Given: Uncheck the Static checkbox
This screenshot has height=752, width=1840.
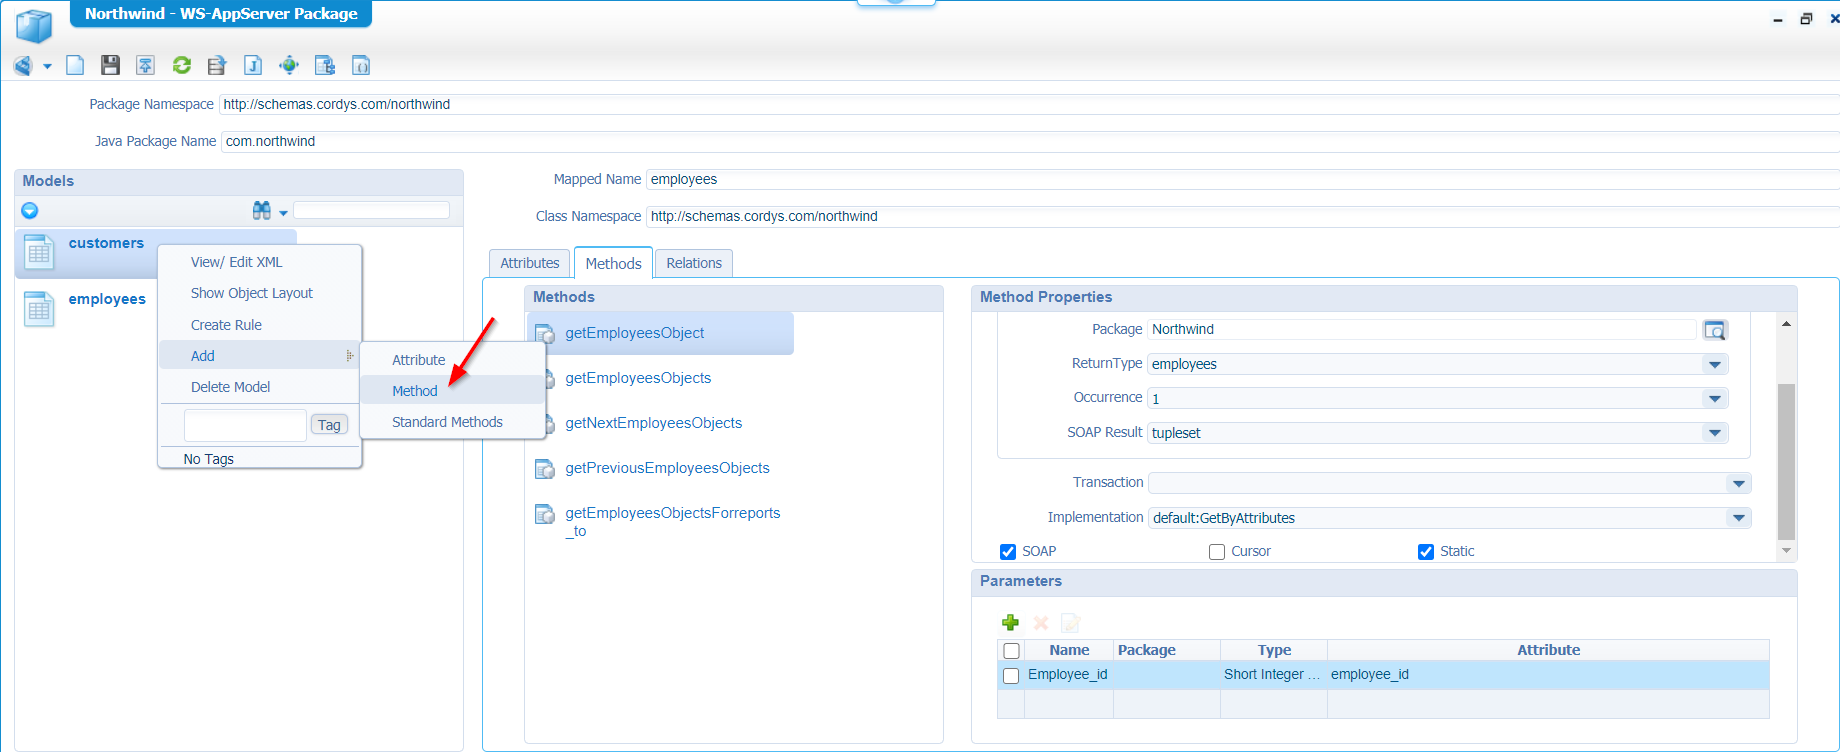Looking at the screenshot, I should click(1426, 552).
